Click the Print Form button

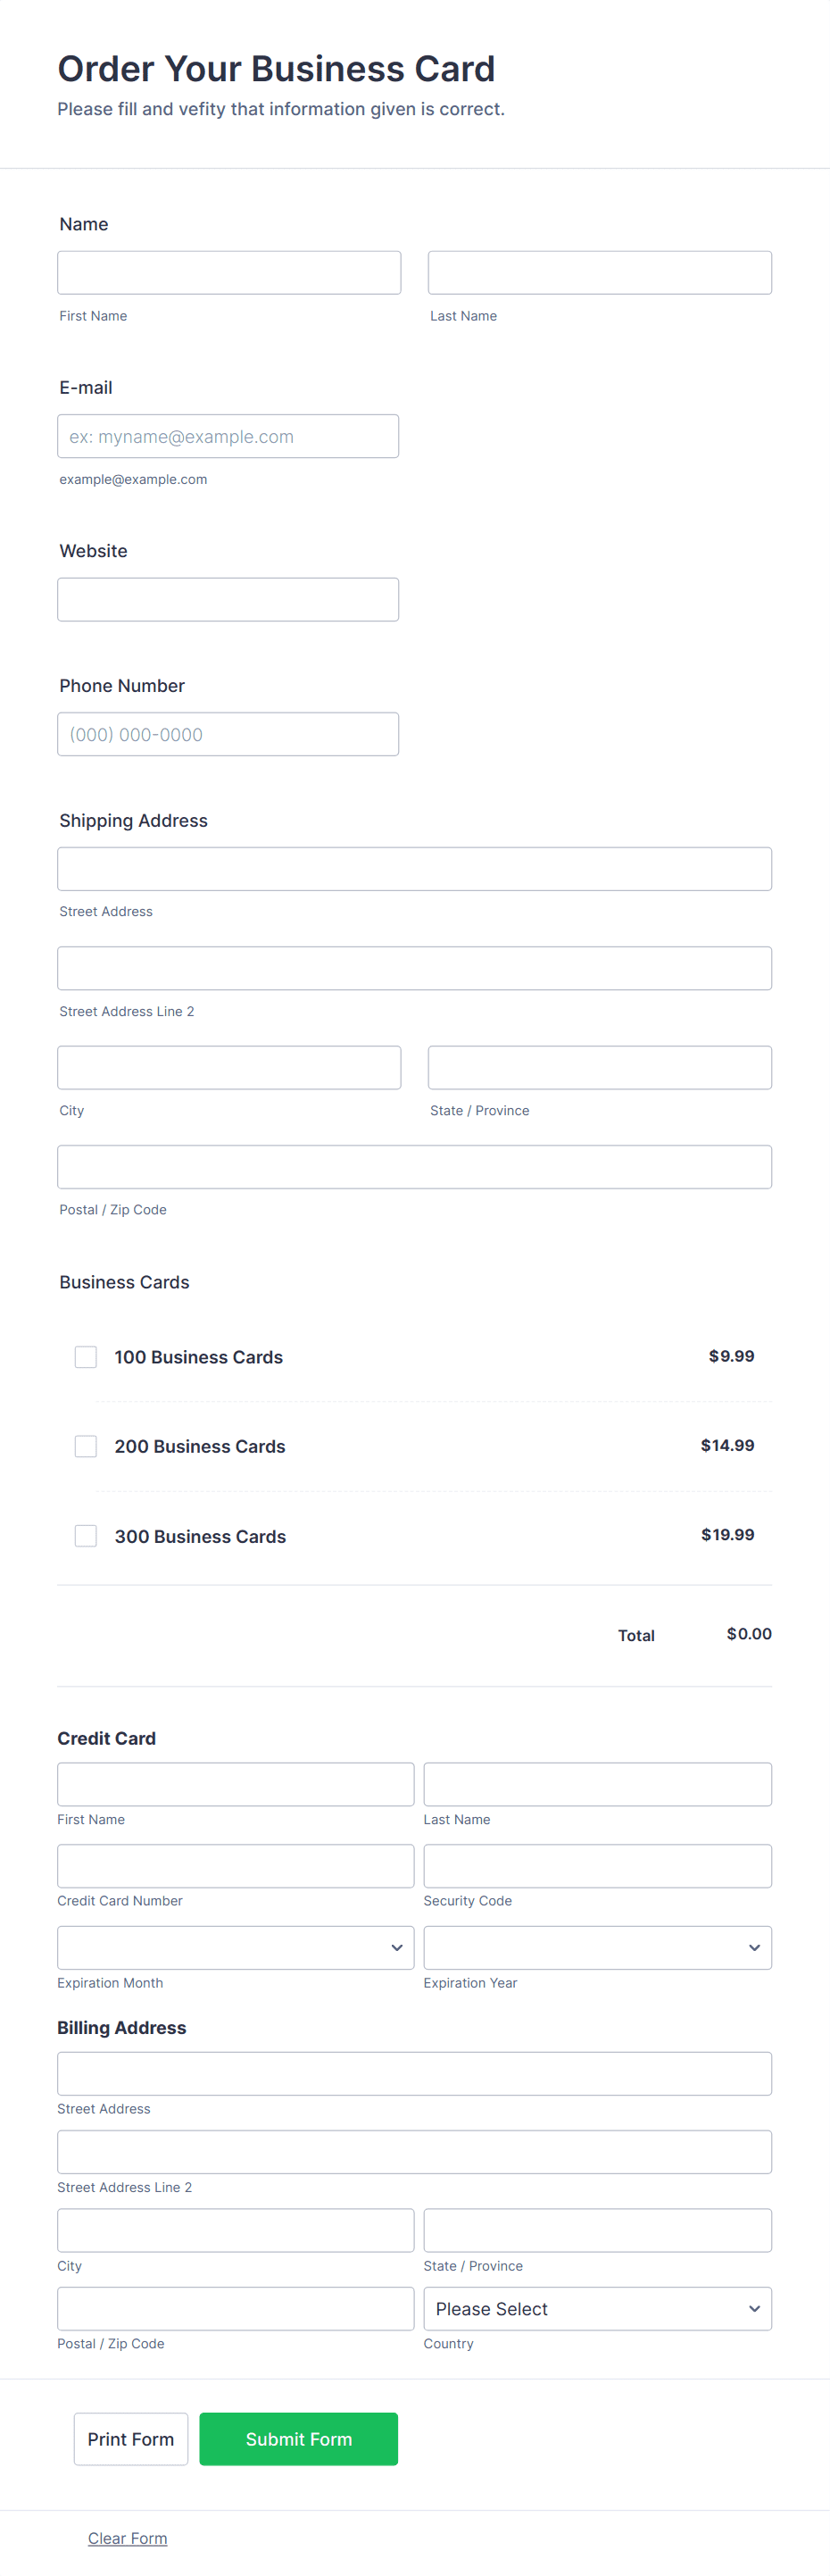(131, 2439)
